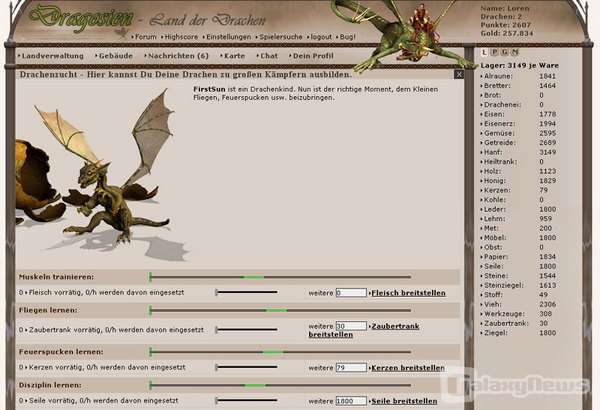
Task: Click the 'Vieh:' stock row
Action: click(x=518, y=304)
